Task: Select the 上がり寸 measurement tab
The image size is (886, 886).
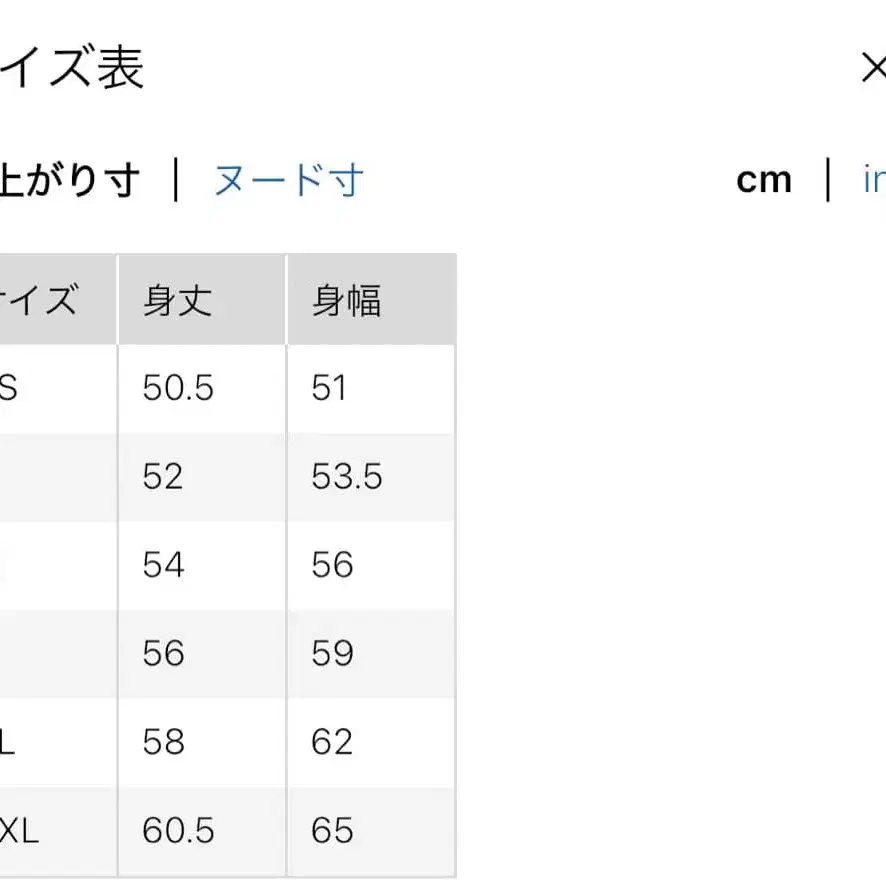Action: (x=60, y=178)
